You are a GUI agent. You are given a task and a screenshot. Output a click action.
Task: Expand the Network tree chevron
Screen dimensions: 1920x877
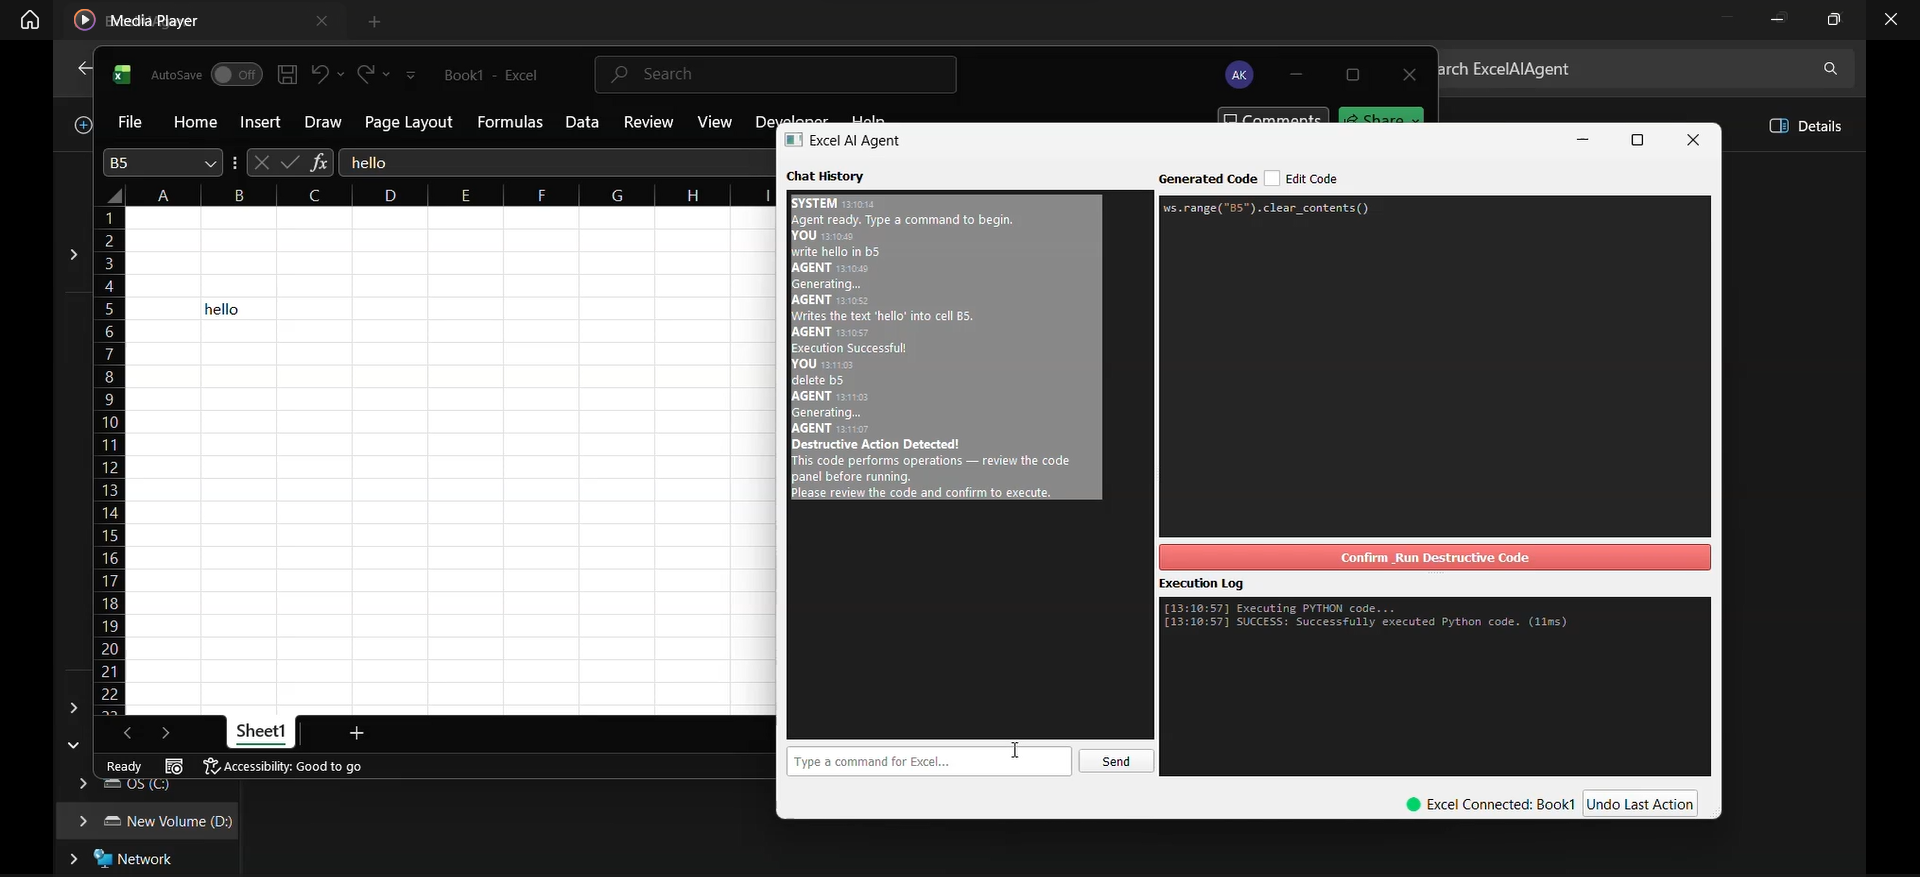tap(73, 859)
